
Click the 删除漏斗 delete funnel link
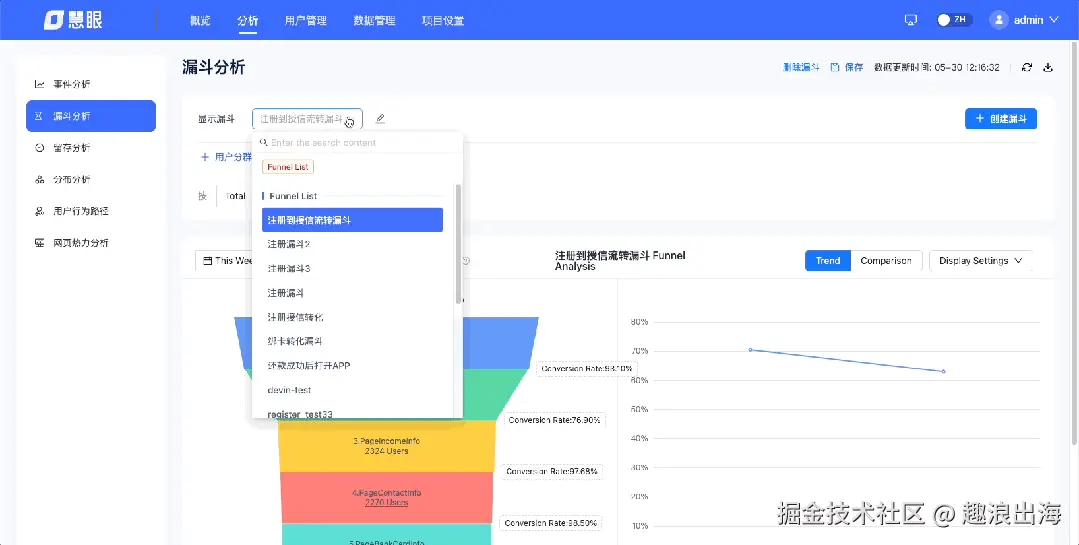click(x=801, y=67)
